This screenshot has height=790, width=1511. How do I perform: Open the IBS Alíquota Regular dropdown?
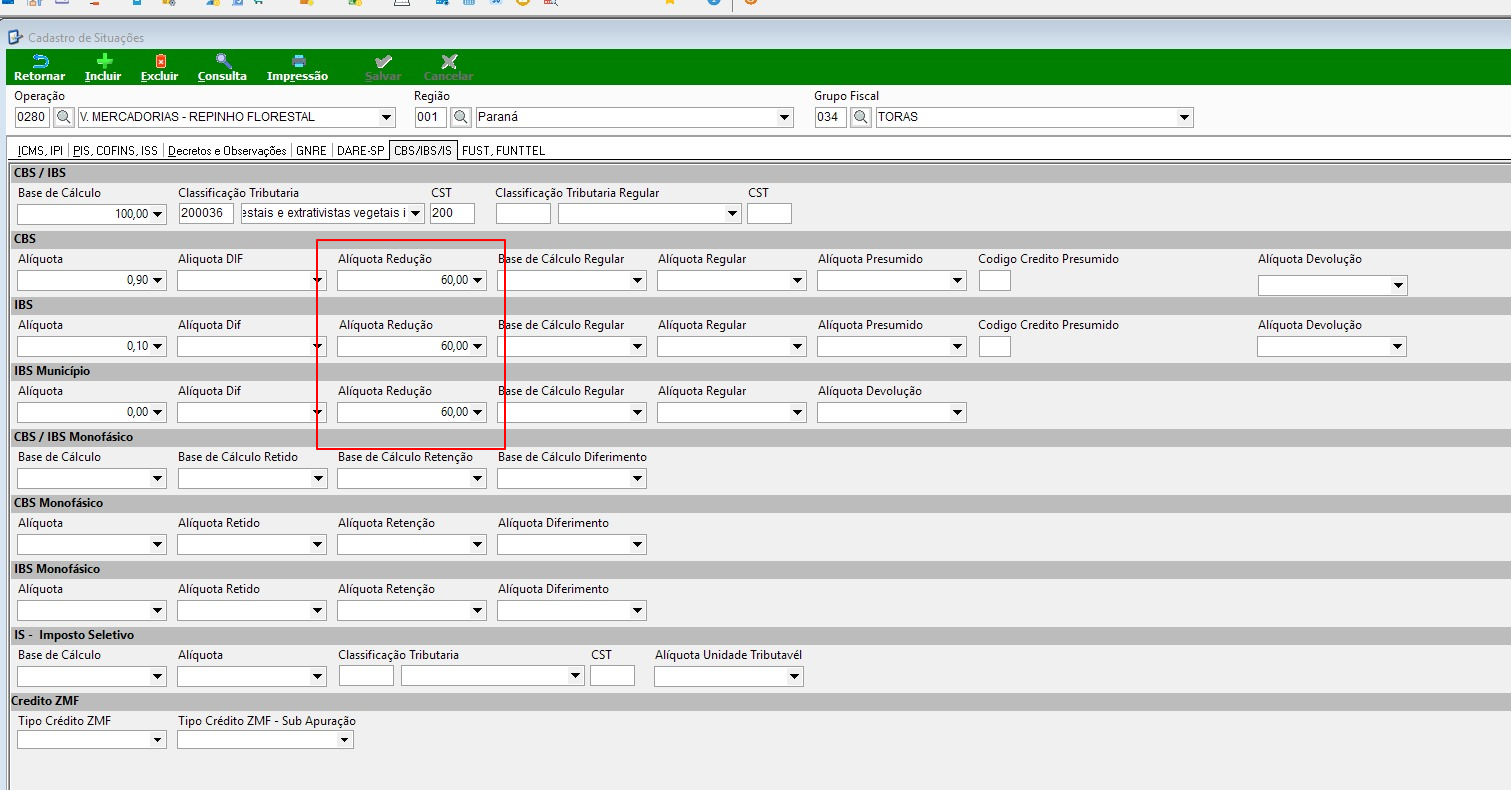(x=798, y=346)
